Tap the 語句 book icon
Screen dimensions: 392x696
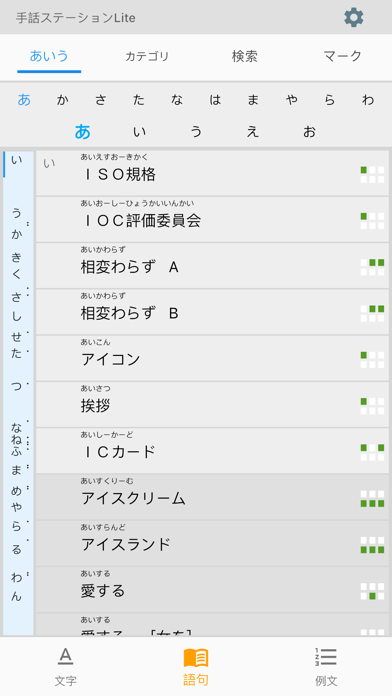[x=196, y=658]
